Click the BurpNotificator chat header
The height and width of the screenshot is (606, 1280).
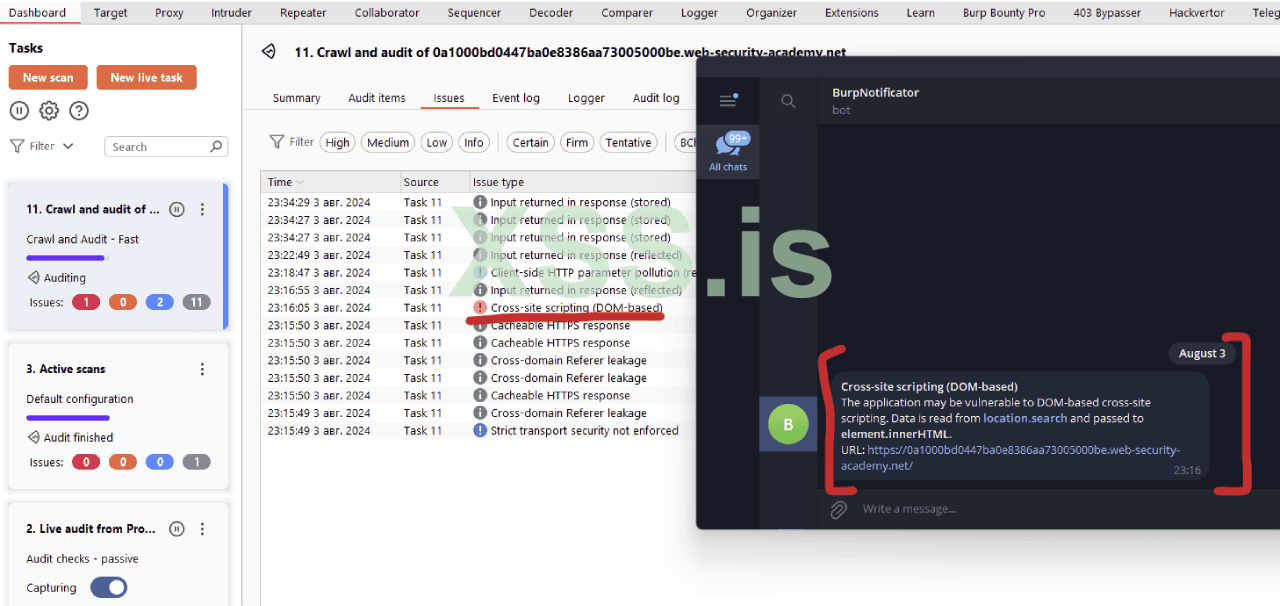(x=875, y=100)
